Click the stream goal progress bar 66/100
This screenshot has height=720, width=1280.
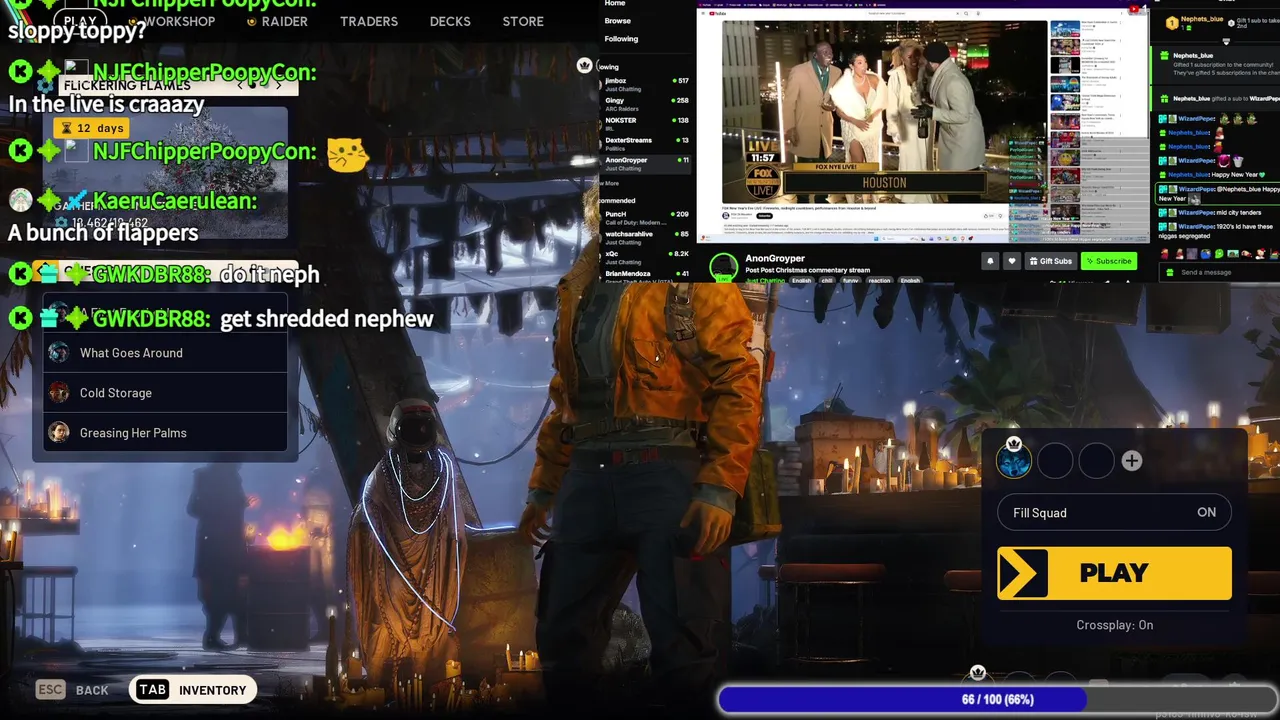point(997,699)
